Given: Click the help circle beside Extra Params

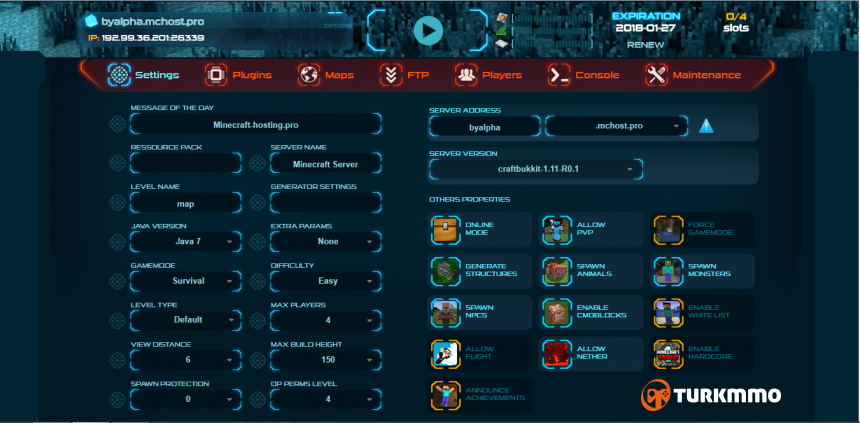Looking at the screenshot, I should (258, 242).
